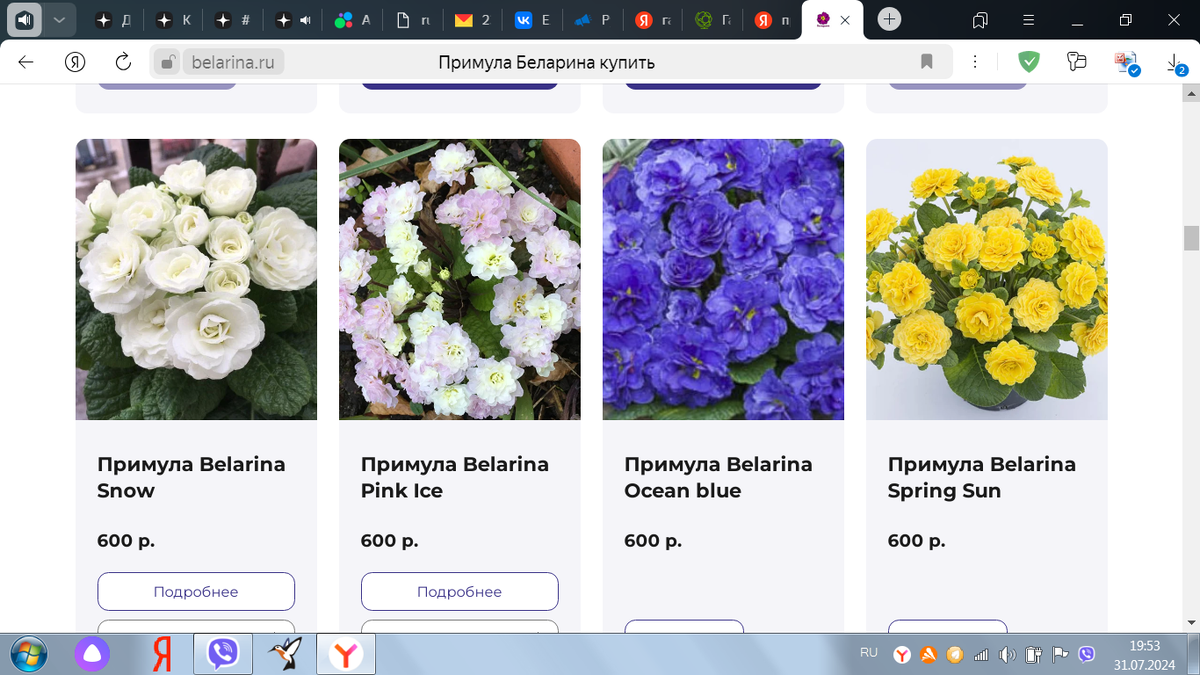Go back using the browser back arrow

click(x=26, y=62)
